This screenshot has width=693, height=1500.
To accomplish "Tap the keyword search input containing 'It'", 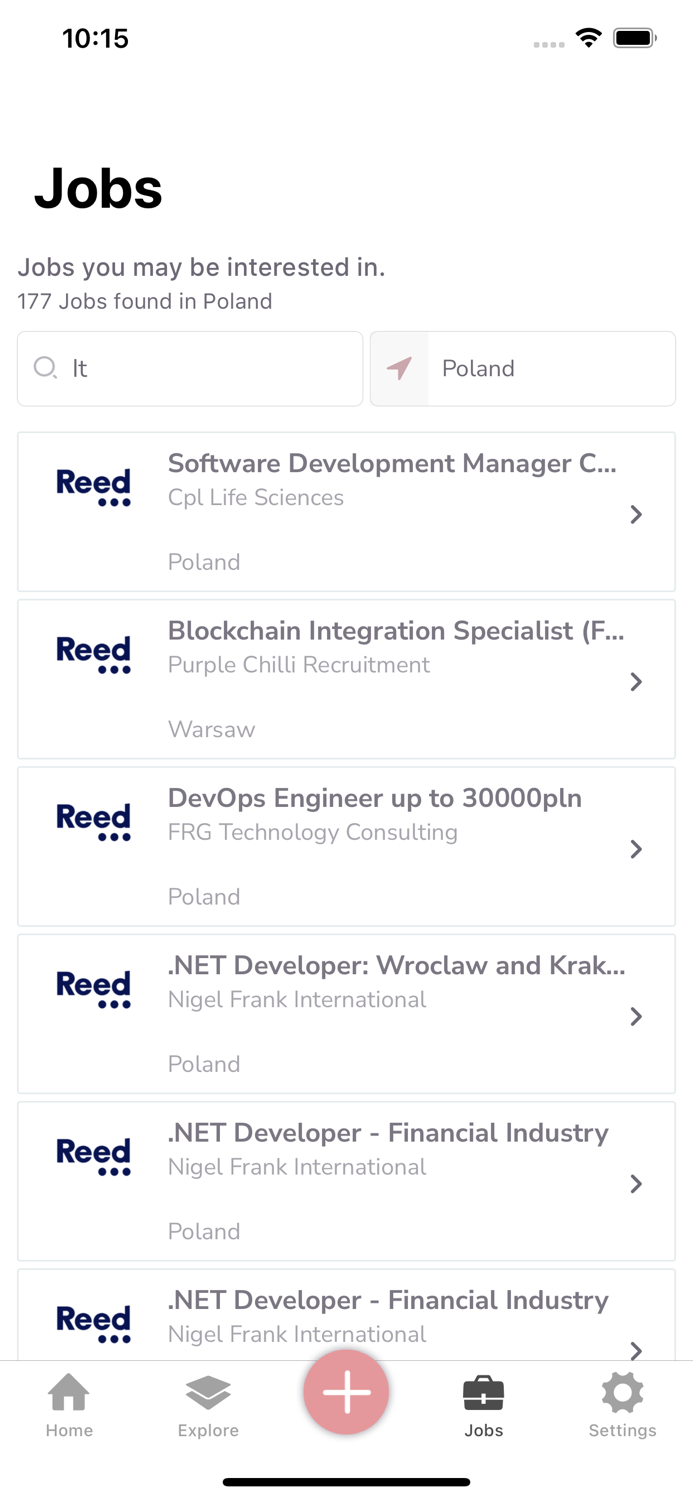I will [190, 368].
